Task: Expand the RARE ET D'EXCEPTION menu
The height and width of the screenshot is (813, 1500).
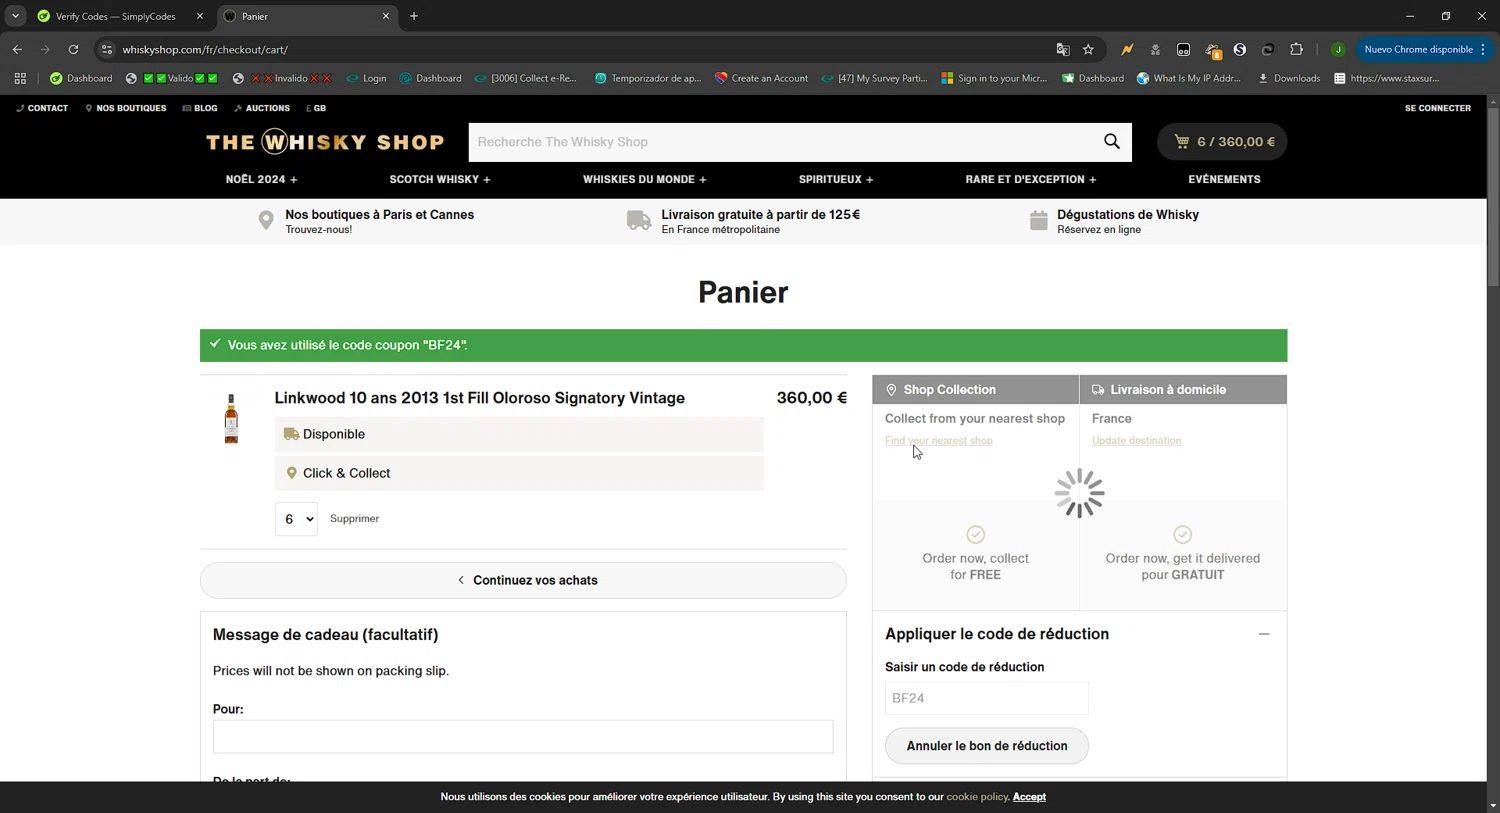Action: click(1031, 179)
